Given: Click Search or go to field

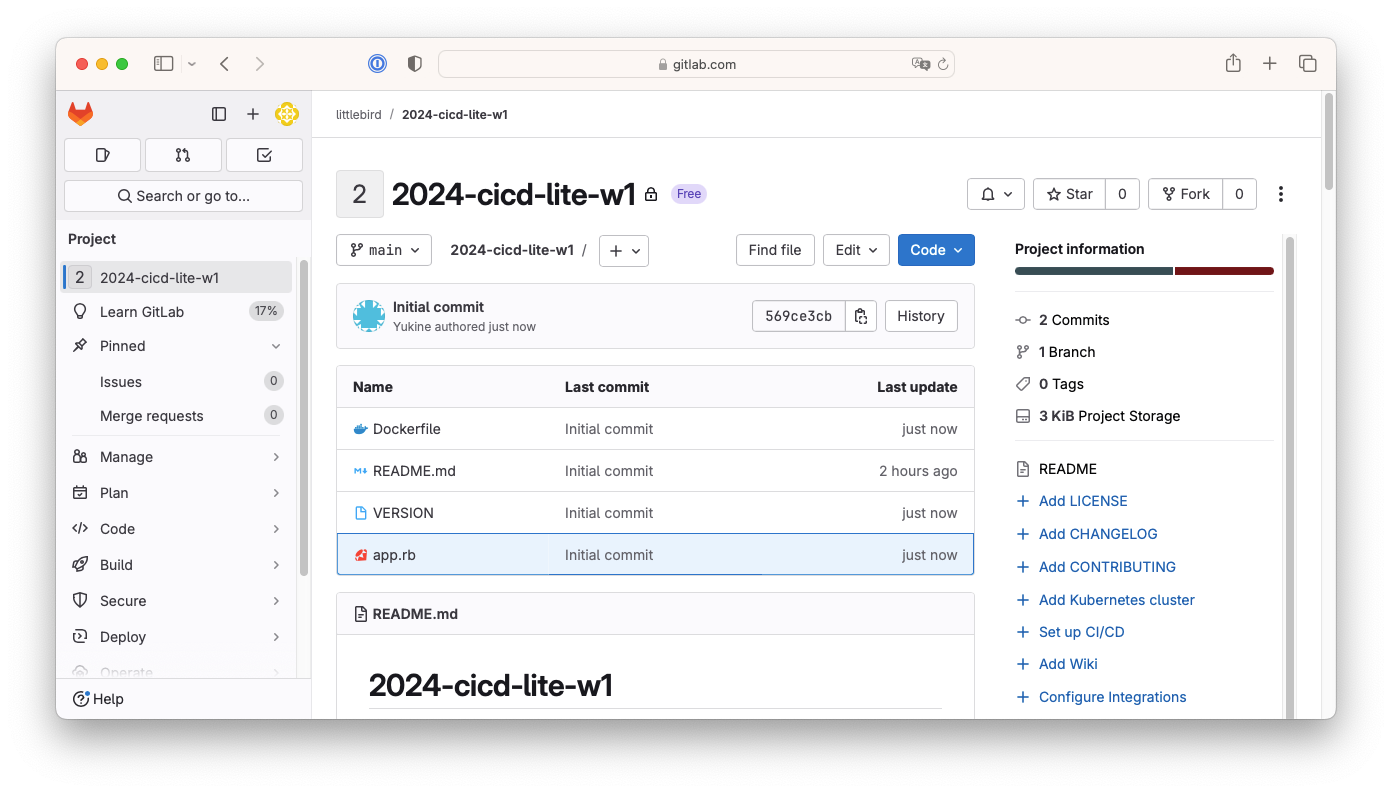Looking at the screenshot, I should [183, 196].
